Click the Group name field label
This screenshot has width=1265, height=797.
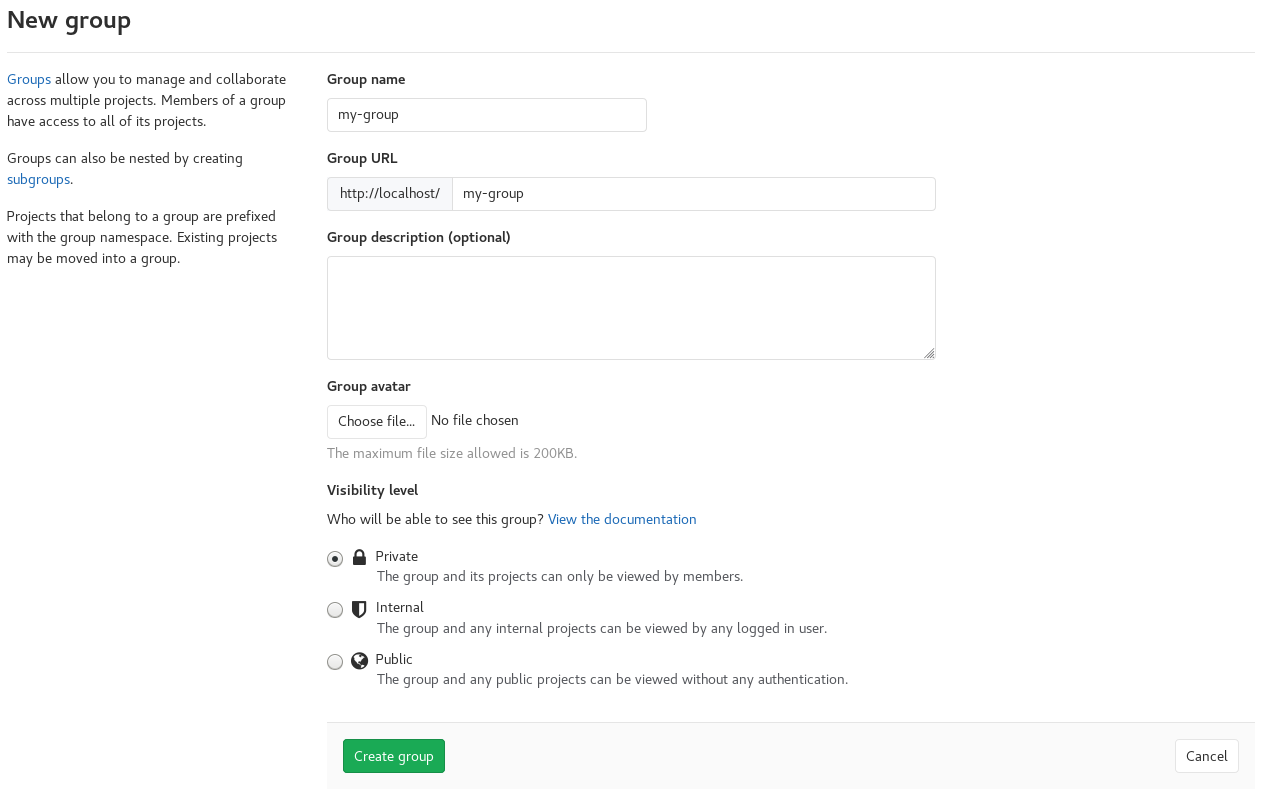pos(366,79)
